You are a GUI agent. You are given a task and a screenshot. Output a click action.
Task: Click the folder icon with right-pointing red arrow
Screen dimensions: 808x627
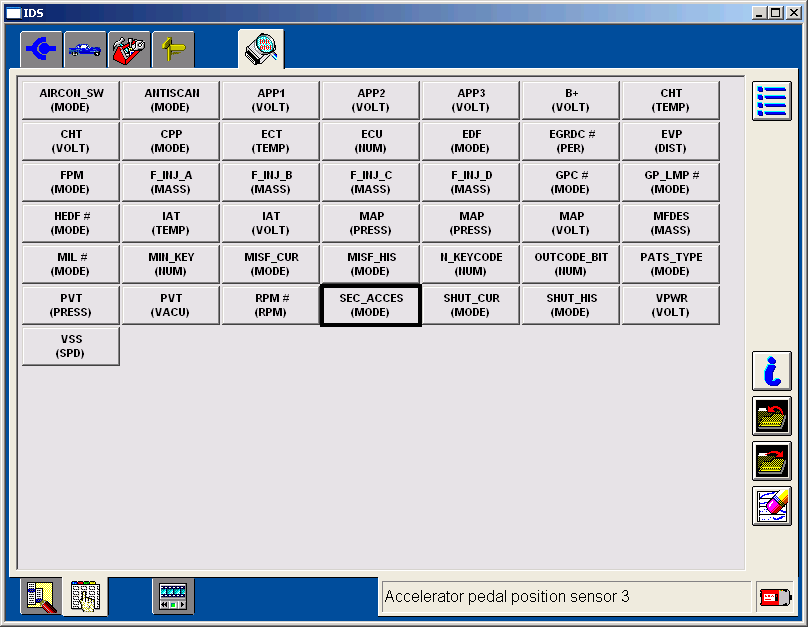(771, 461)
